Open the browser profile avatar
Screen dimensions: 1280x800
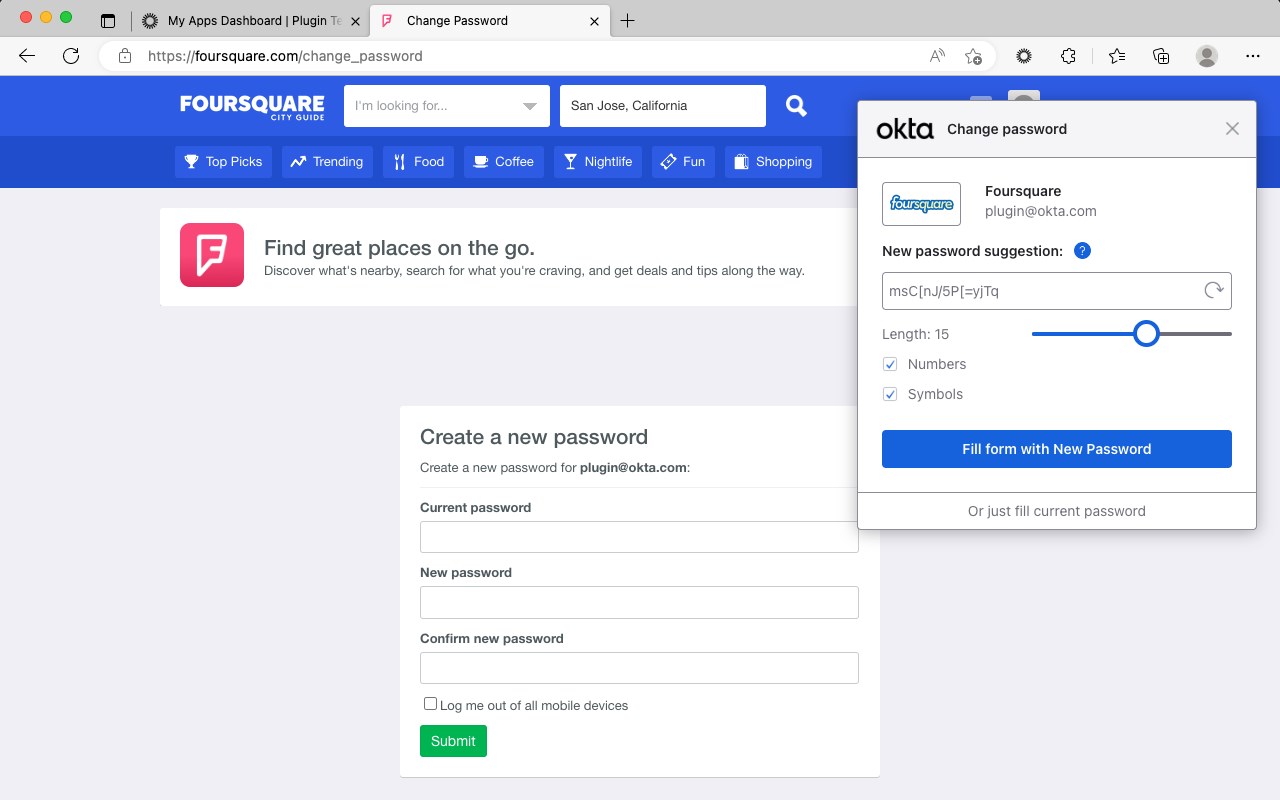pyautogui.click(x=1207, y=56)
